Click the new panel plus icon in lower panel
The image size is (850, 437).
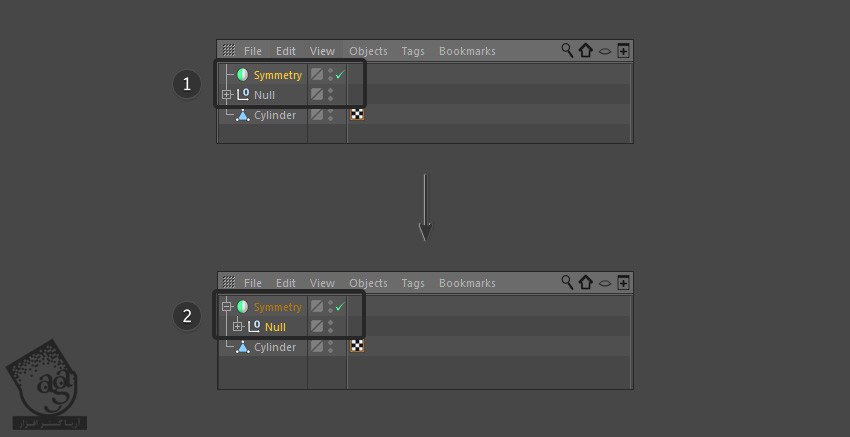pos(623,282)
